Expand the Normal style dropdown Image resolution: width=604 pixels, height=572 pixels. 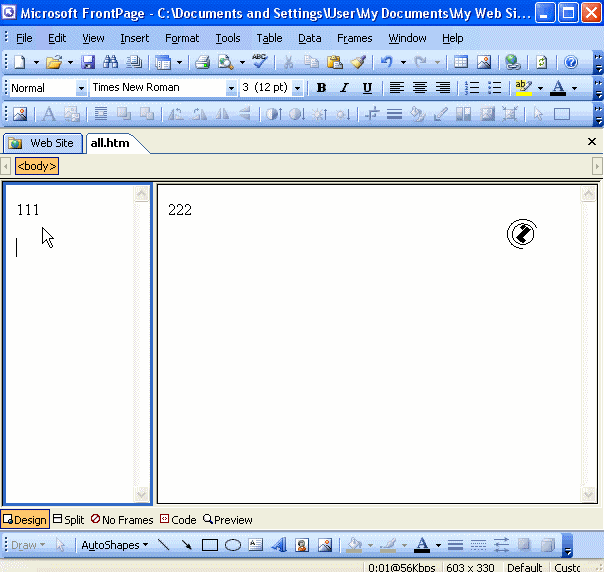point(81,88)
